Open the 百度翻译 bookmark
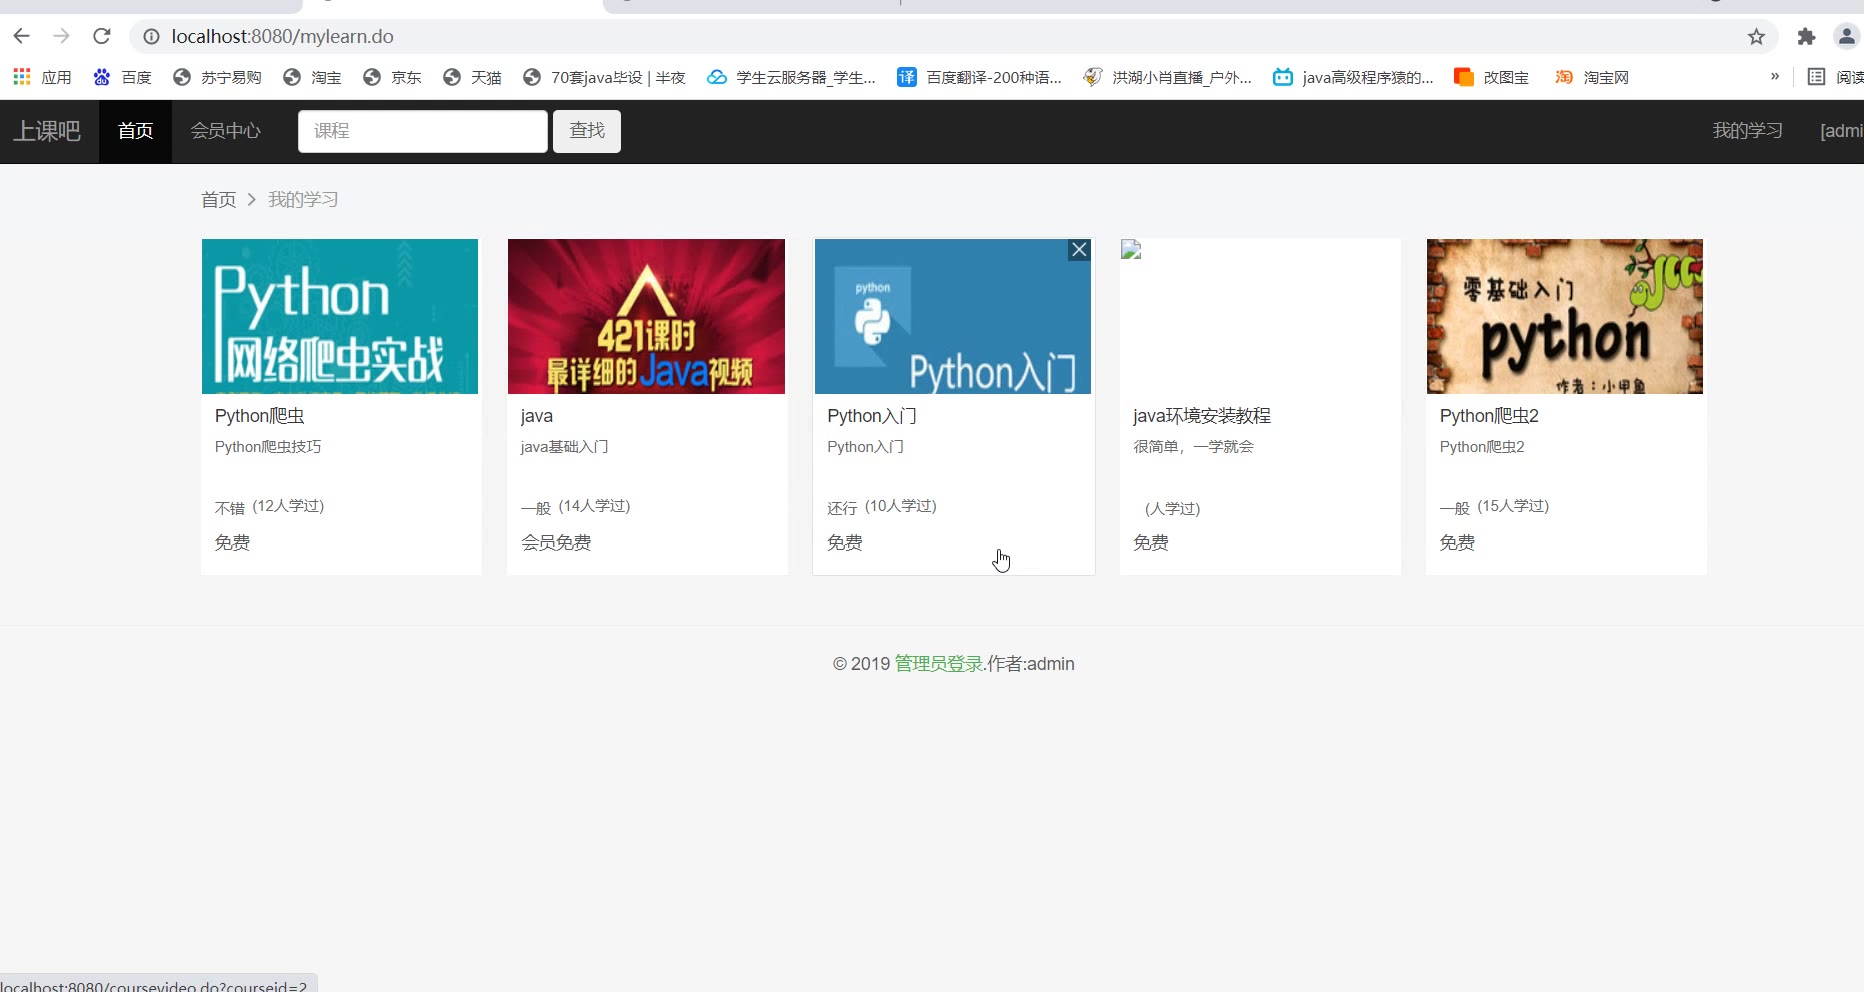 [x=979, y=77]
